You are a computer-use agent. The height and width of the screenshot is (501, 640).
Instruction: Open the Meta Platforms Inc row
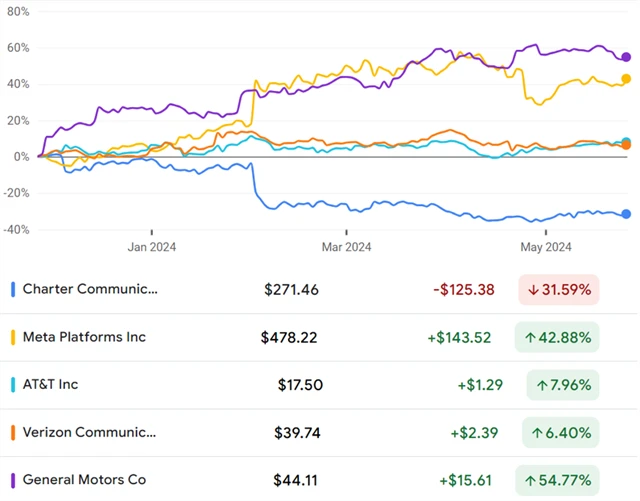click(84, 337)
